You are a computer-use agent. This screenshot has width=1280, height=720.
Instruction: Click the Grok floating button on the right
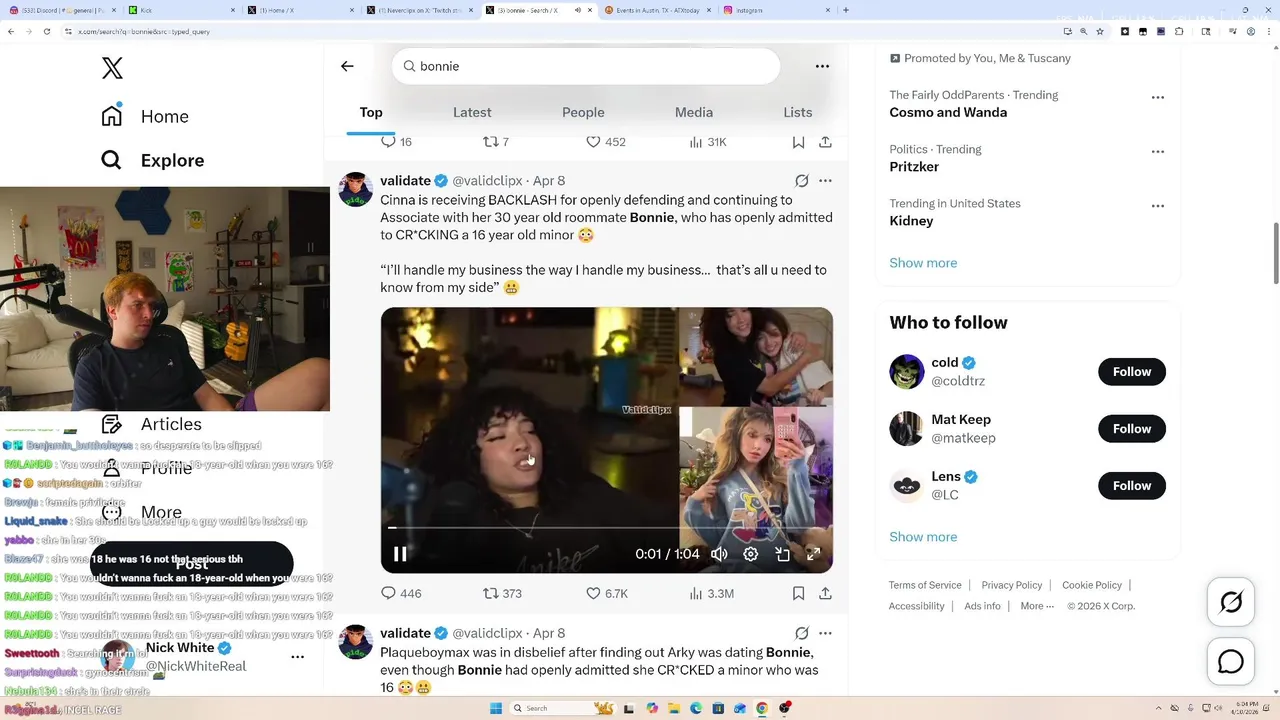[x=1231, y=603]
